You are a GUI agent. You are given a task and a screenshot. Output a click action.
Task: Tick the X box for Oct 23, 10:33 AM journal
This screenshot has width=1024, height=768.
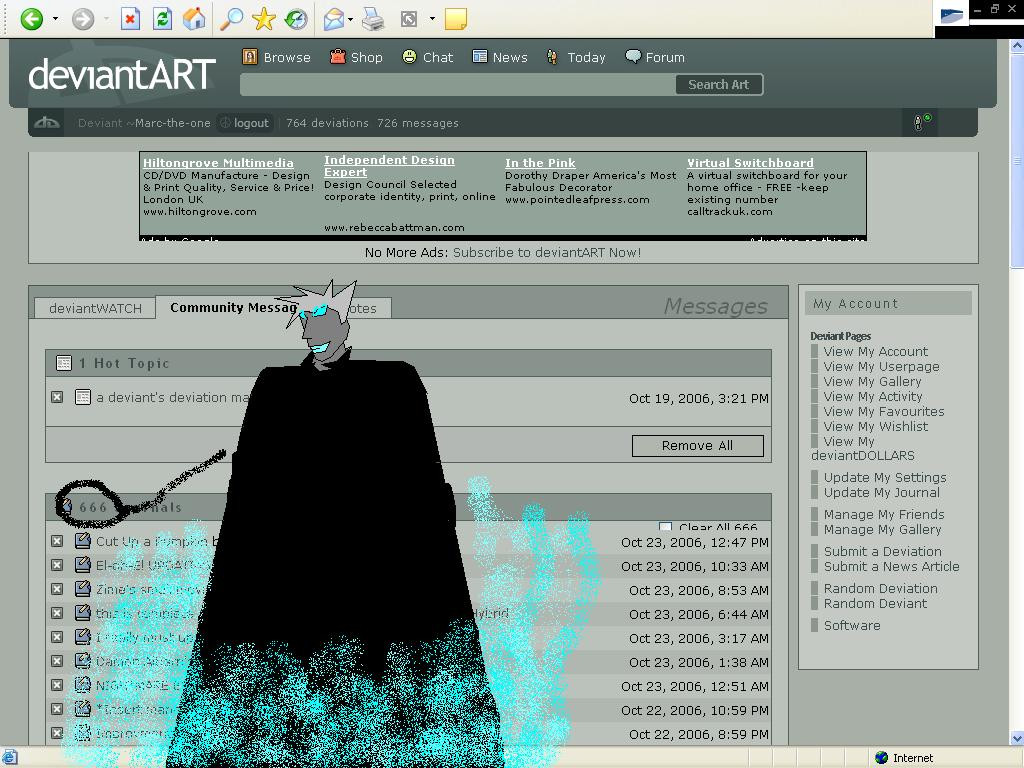point(57,565)
